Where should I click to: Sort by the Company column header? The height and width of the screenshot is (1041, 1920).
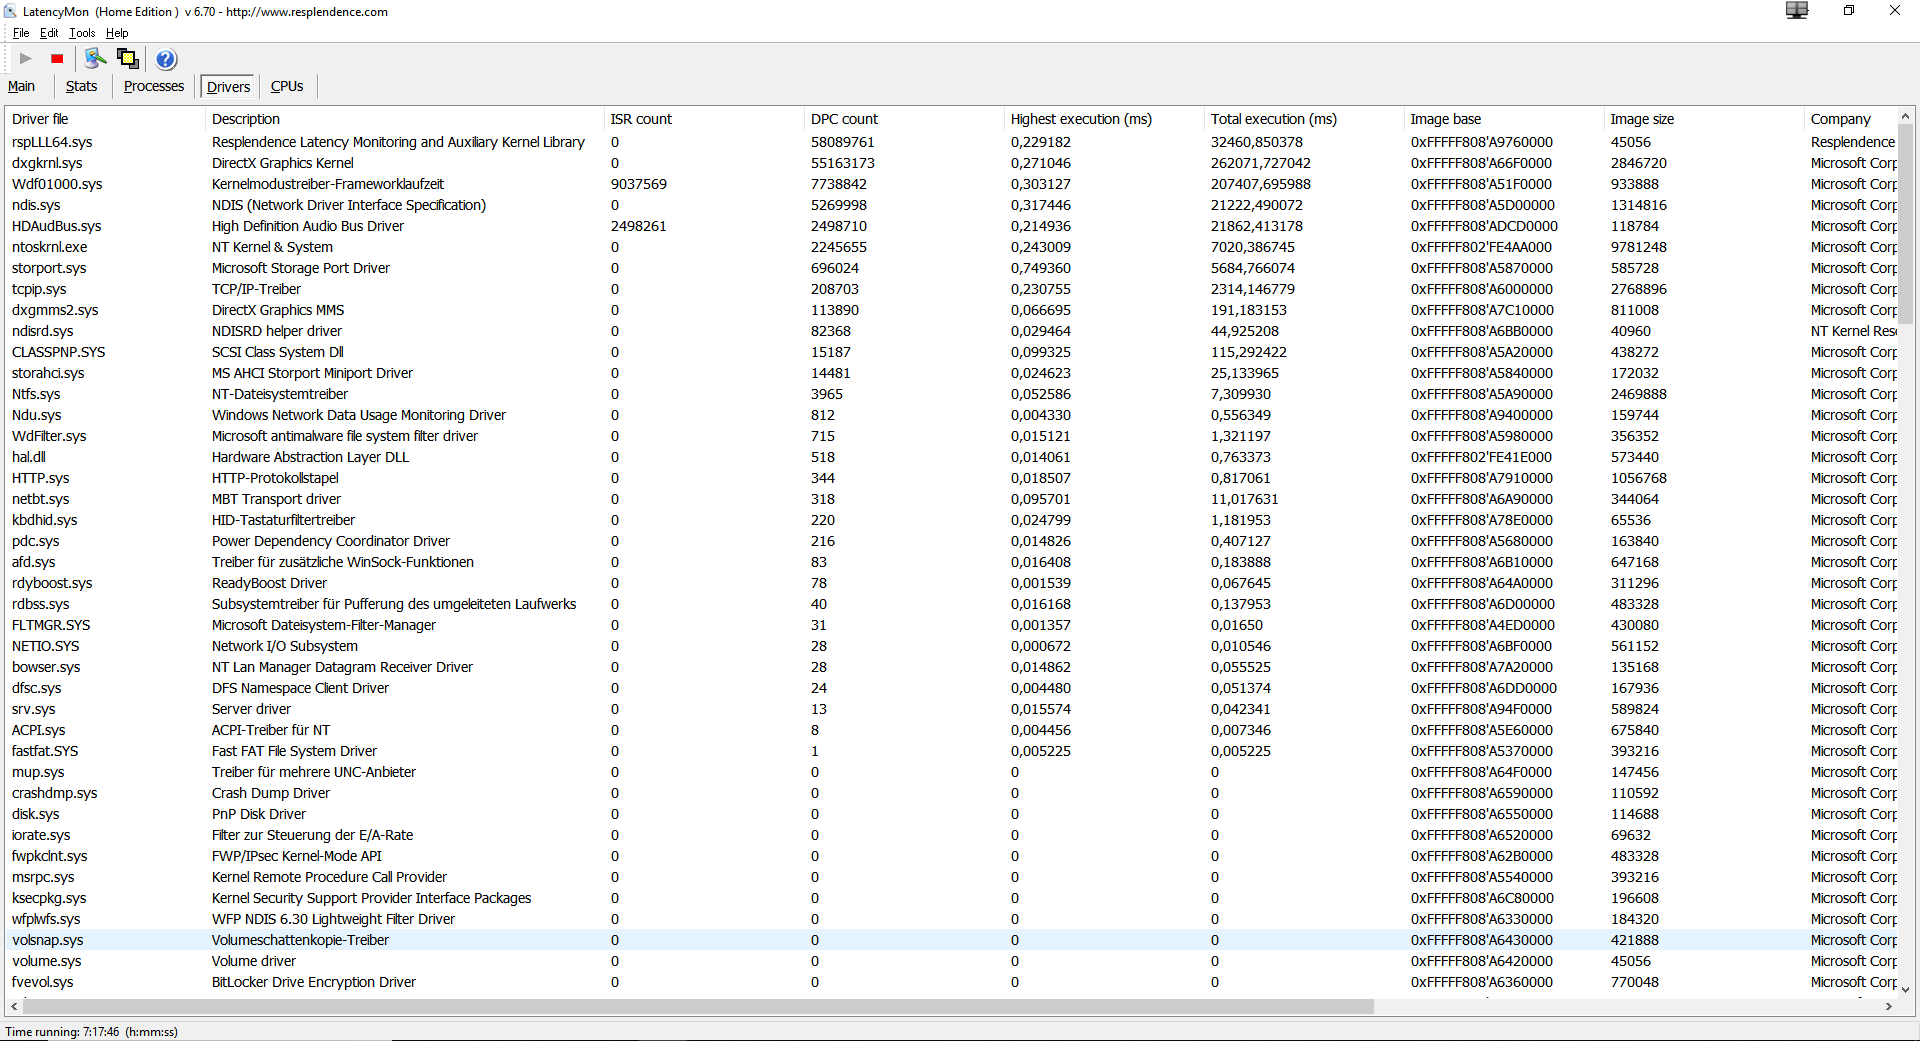pyautogui.click(x=1851, y=119)
